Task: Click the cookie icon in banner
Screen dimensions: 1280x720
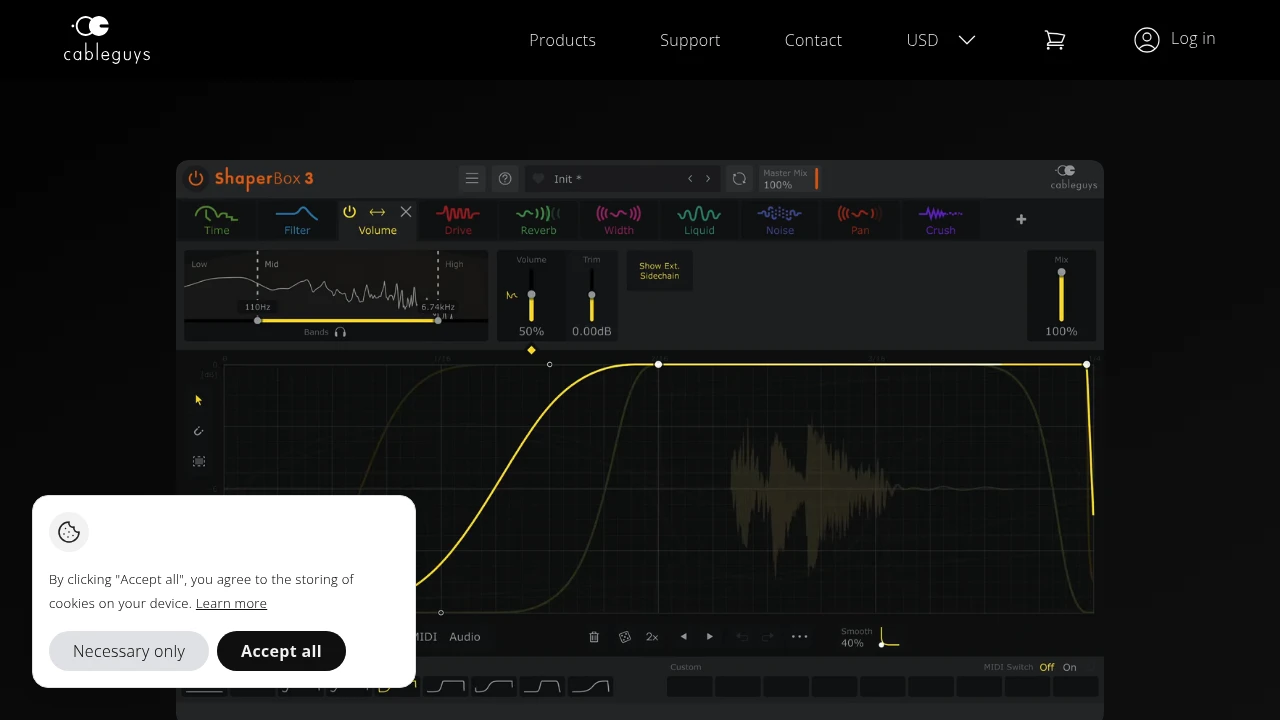Action: point(69,532)
